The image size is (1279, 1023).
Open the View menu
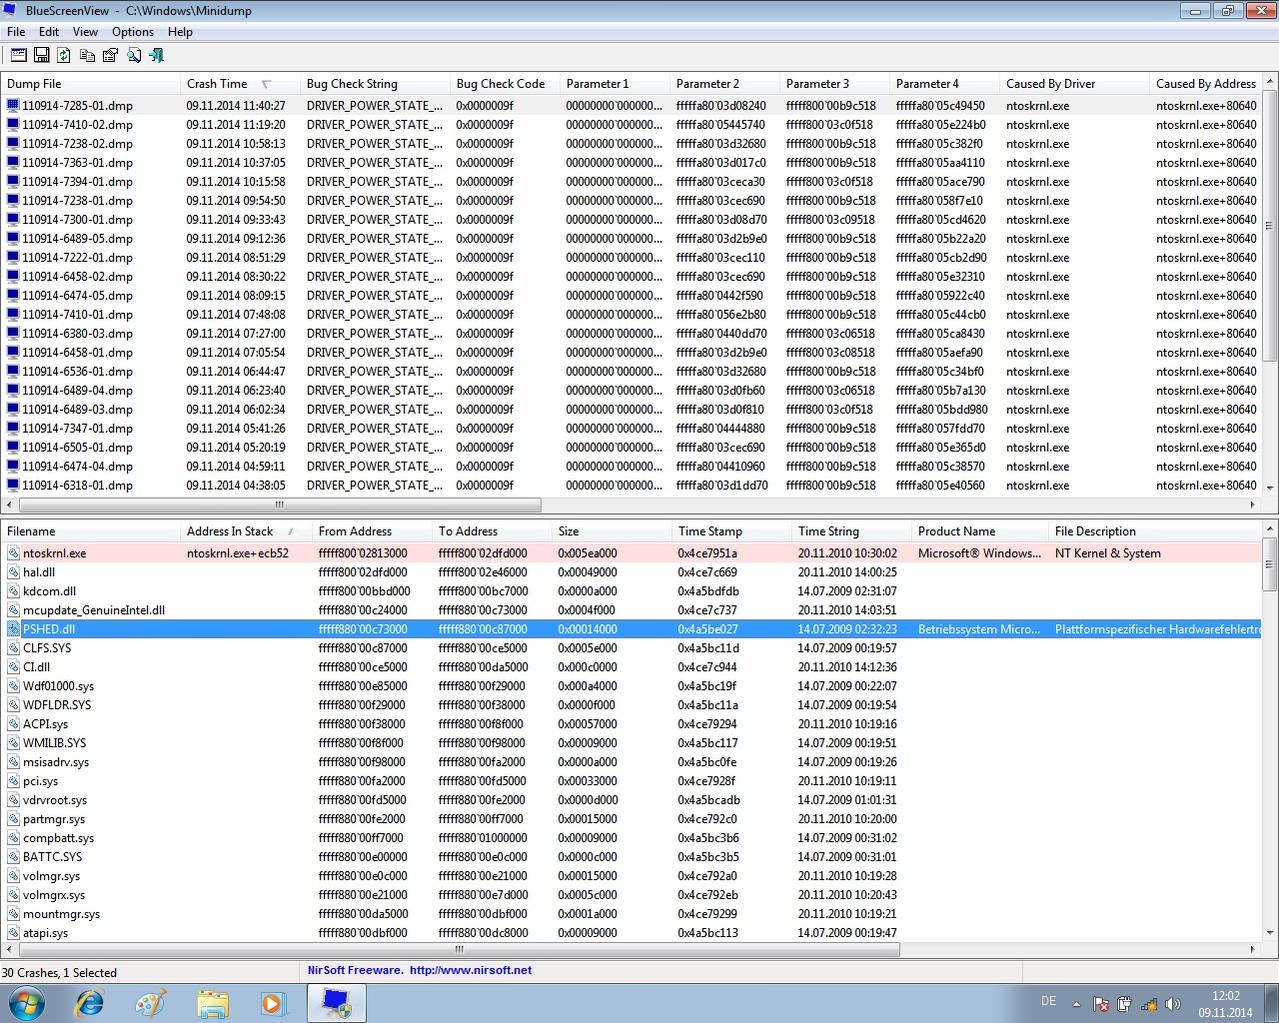85,32
